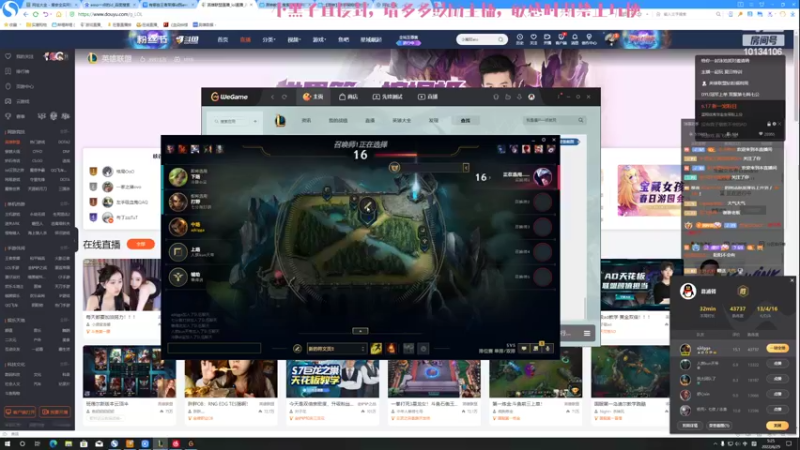This screenshot has height=450, width=800.
Task: Open hamburger menu at WeGame panel bottom right
Action: coord(587,333)
